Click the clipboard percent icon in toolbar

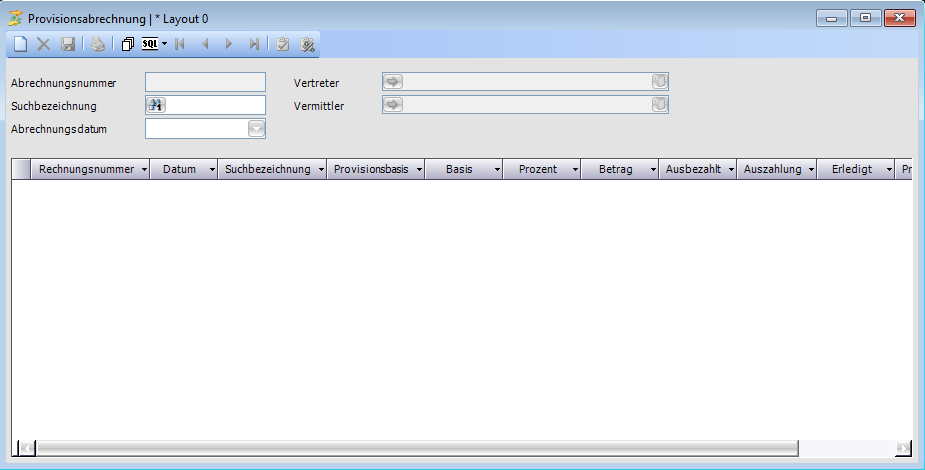point(308,44)
